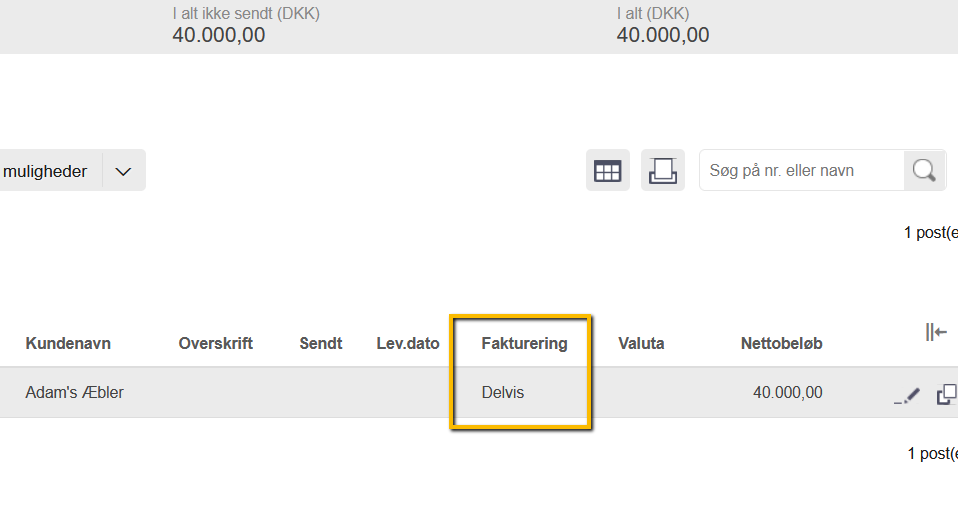
Task: Sort by Overskrift column header
Action: click(x=215, y=343)
